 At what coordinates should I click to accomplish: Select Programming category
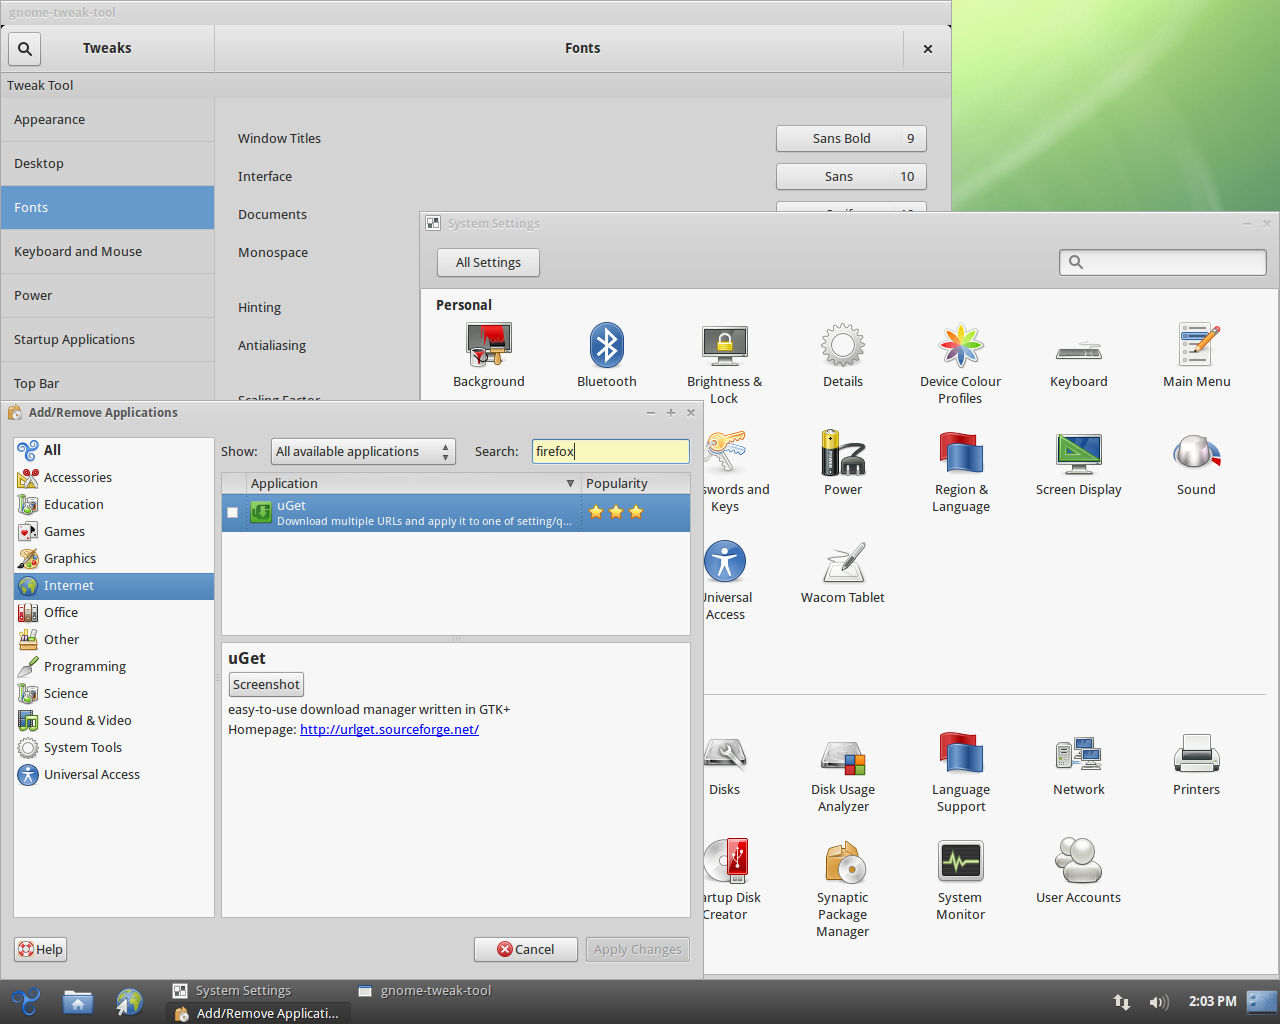tap(114, 667)
